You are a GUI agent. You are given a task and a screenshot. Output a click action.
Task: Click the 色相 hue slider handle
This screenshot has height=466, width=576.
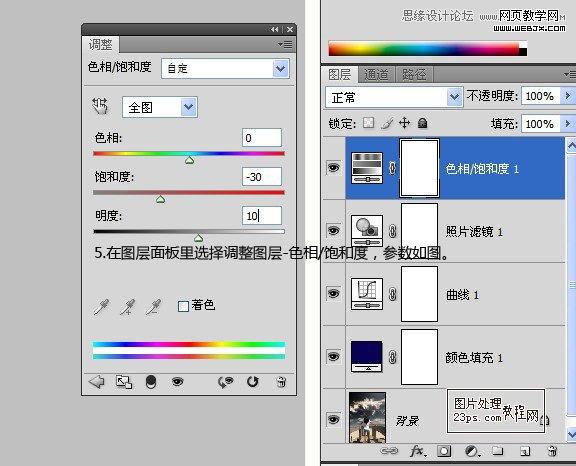[190, 160]
